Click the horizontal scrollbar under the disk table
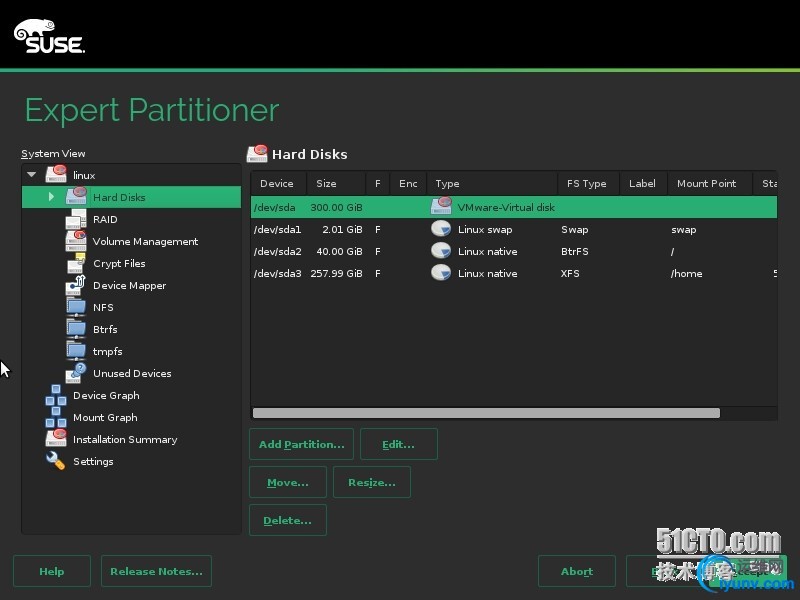 pos(486,412)
